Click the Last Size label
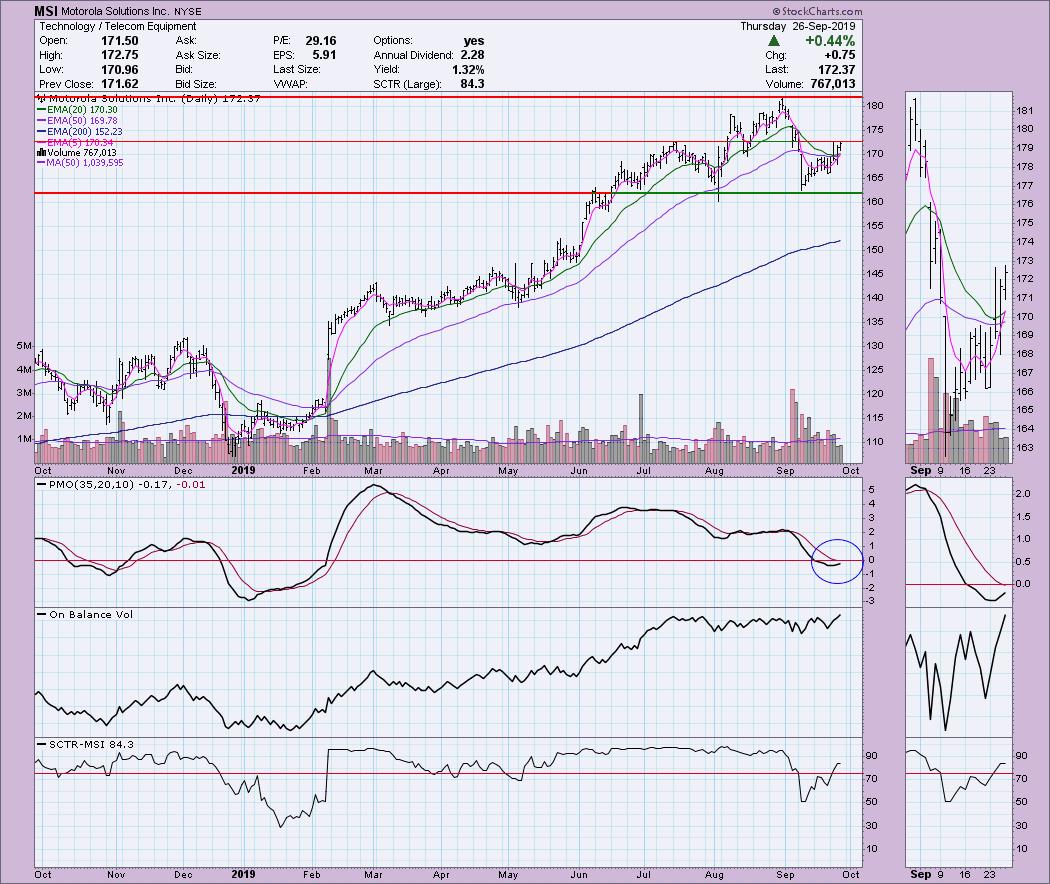 pos(297,69)
